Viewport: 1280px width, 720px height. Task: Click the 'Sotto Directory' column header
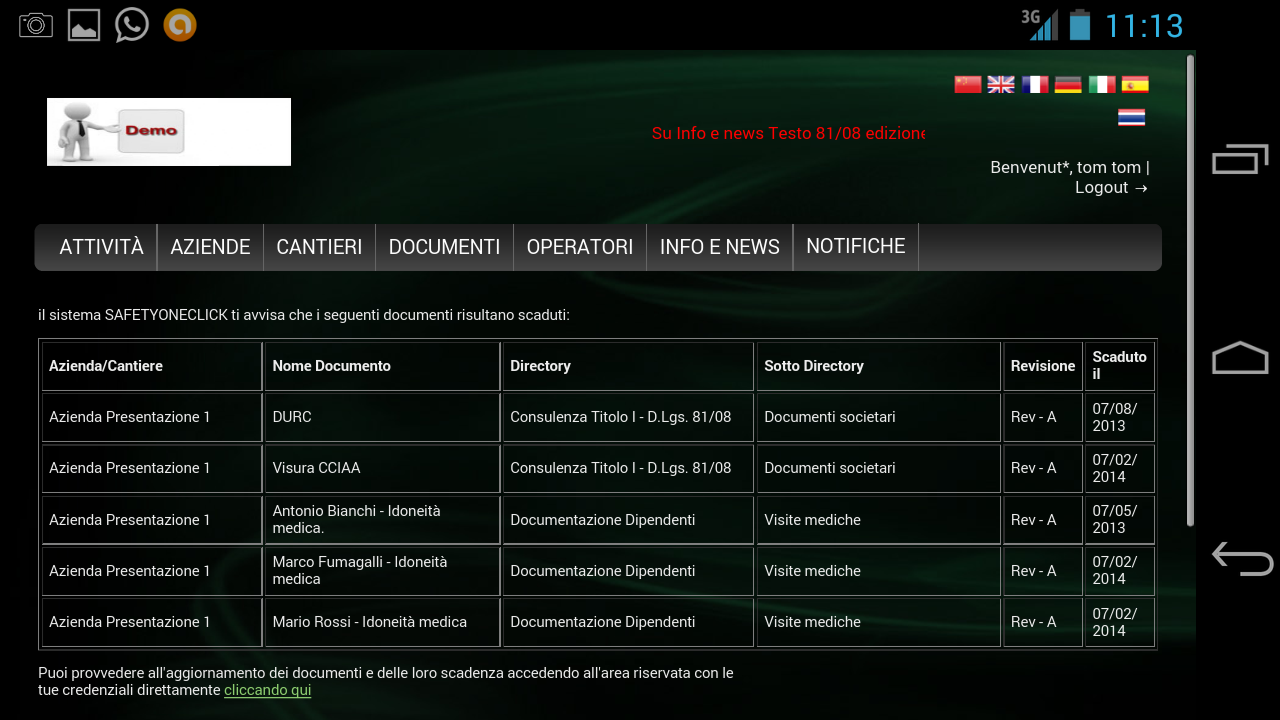coord(879,366)
